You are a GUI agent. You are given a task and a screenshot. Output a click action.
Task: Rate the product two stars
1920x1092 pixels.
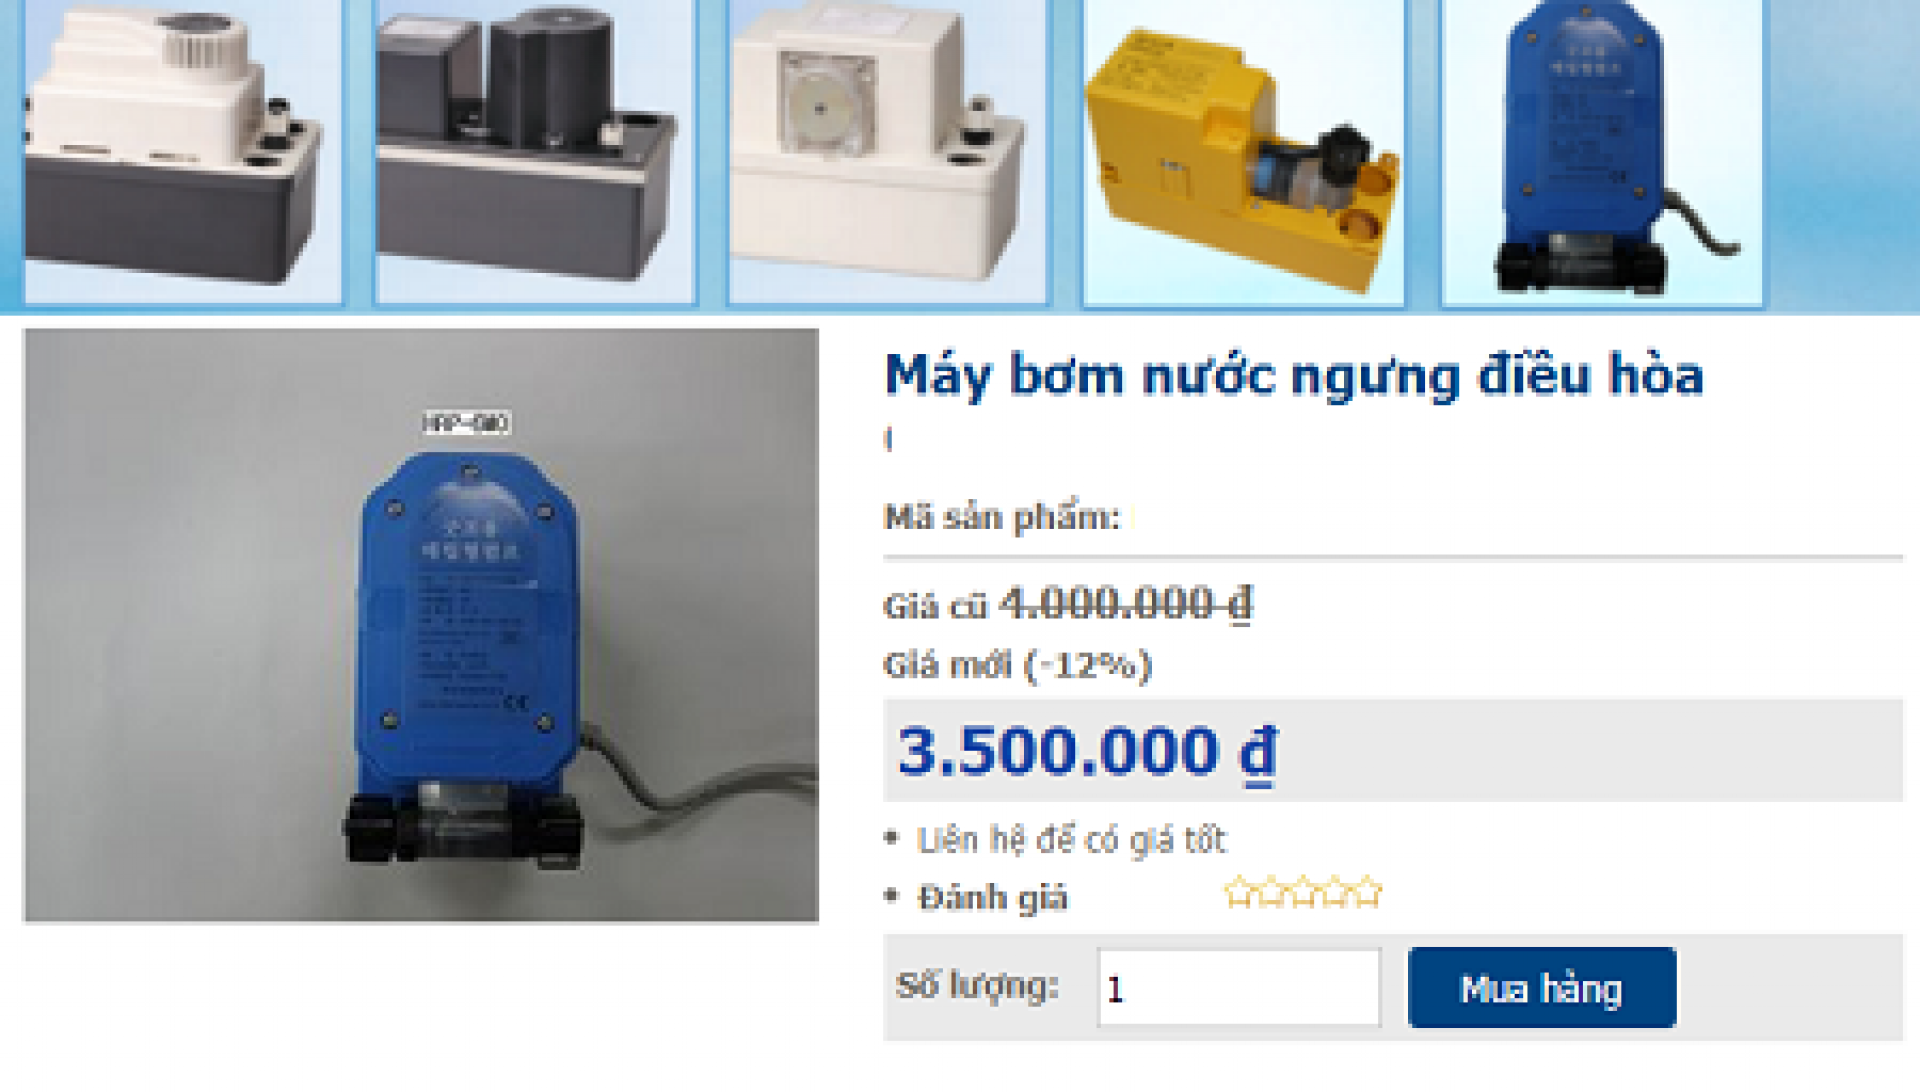1271,892
